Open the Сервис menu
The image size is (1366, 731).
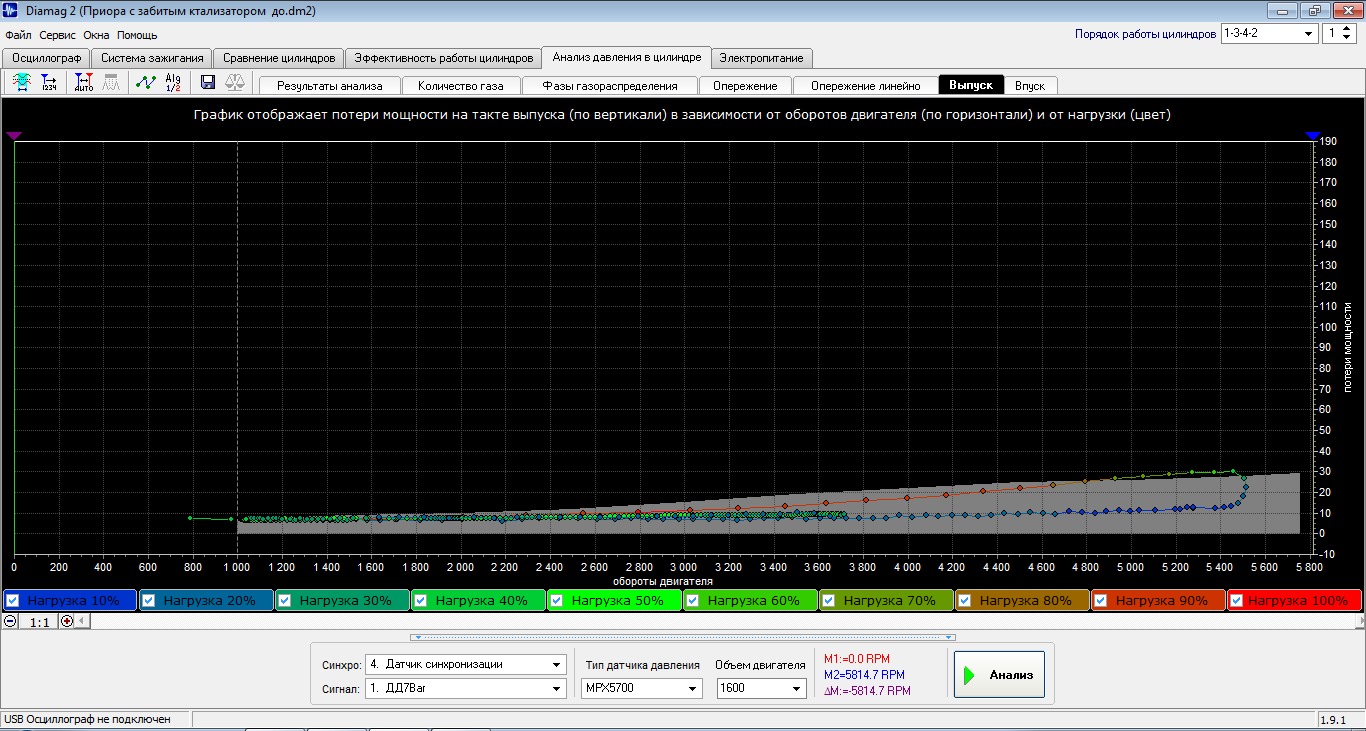(x=58, y=35)
